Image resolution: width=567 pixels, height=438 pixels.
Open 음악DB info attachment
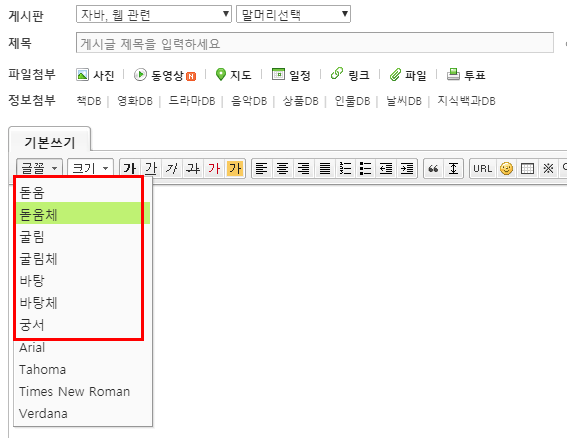(249, 101)
